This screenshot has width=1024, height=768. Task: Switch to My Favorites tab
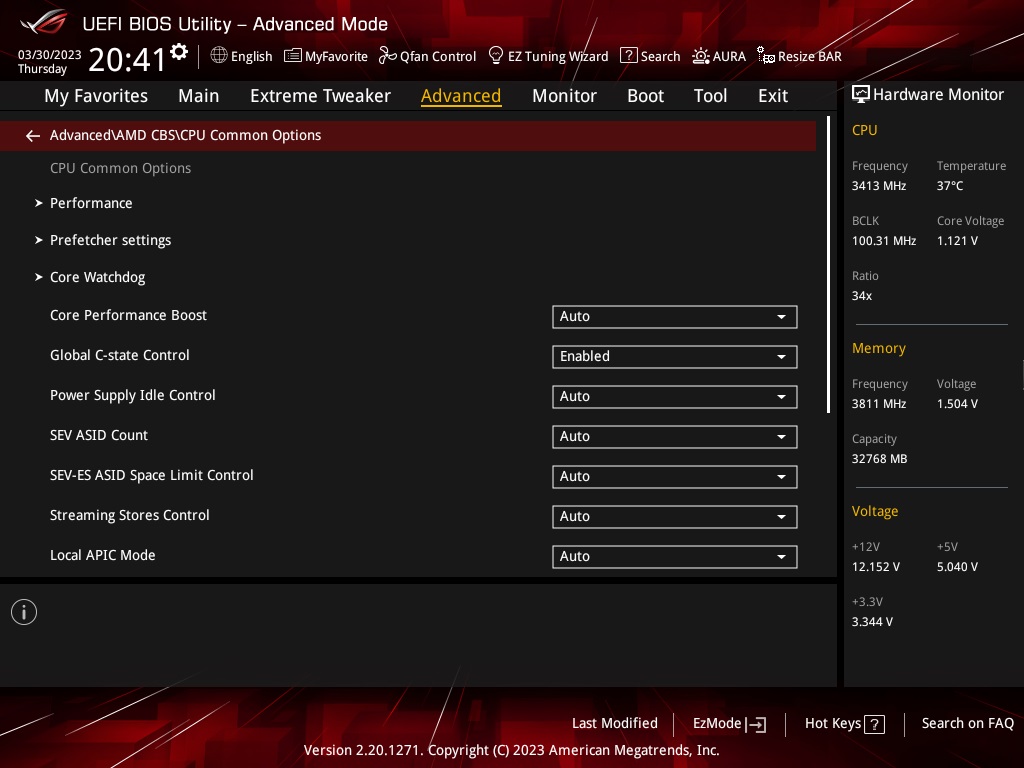[x=96, y=96]
